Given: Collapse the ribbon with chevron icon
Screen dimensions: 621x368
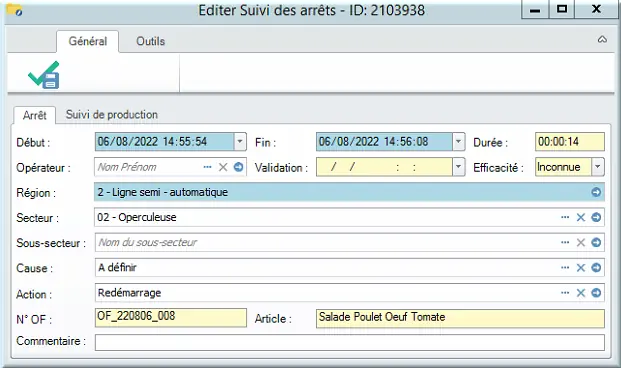Looking at the screenshot, I should [x=602, y=39].
